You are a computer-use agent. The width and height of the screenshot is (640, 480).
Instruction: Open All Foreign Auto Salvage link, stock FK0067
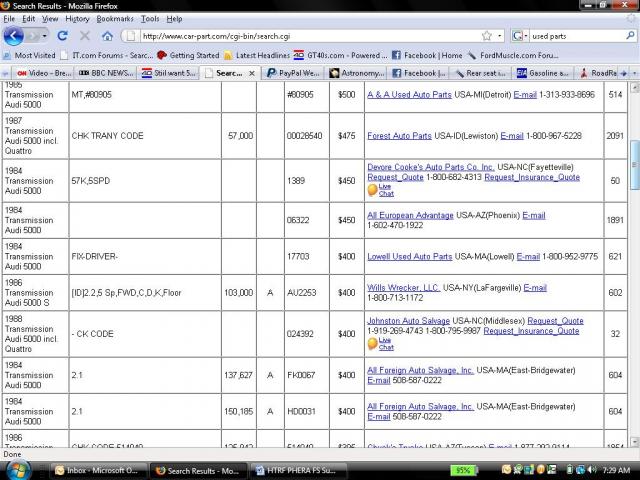pyautogui.click(x=420, y=370)
